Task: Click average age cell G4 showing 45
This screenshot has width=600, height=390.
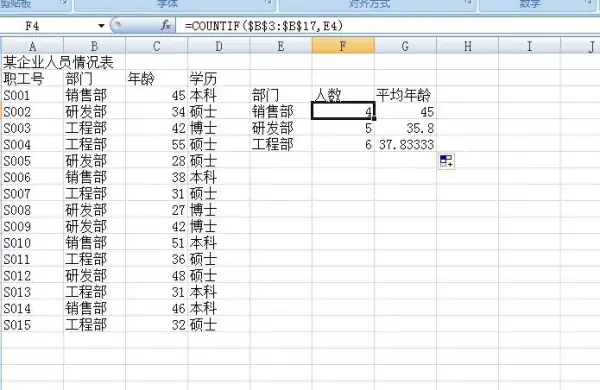Action: click(406, 111)
